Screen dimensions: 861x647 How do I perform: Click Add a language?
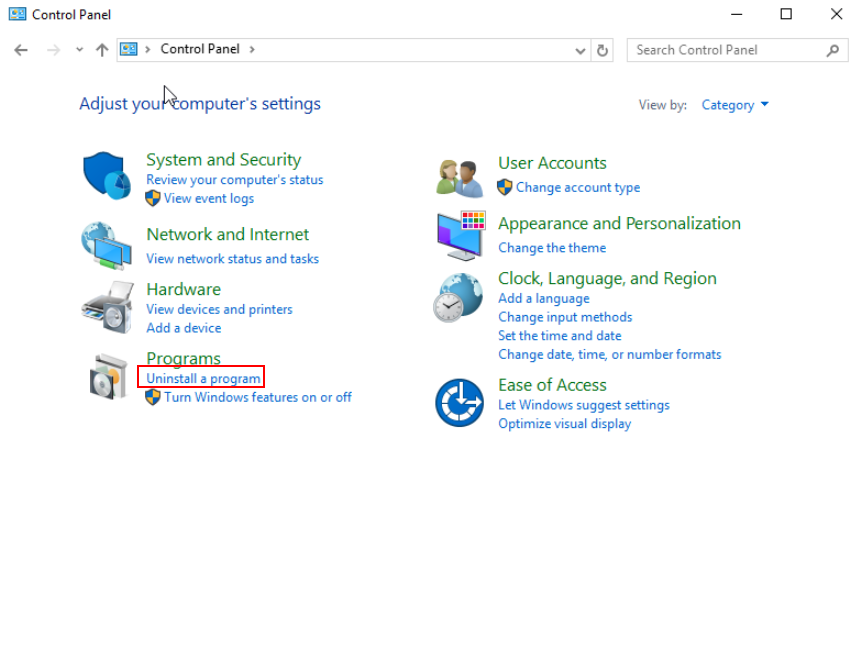pos(544,298)
